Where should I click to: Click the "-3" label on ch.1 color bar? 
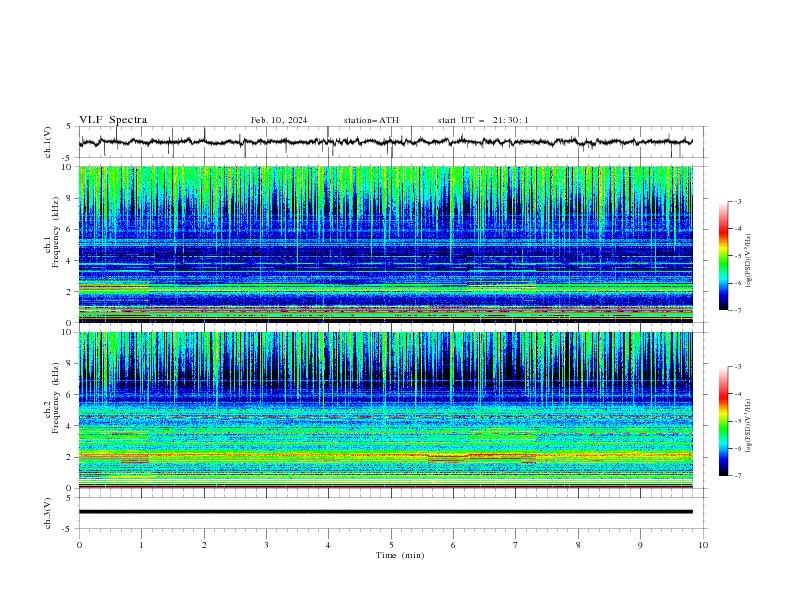pos(738,201)
